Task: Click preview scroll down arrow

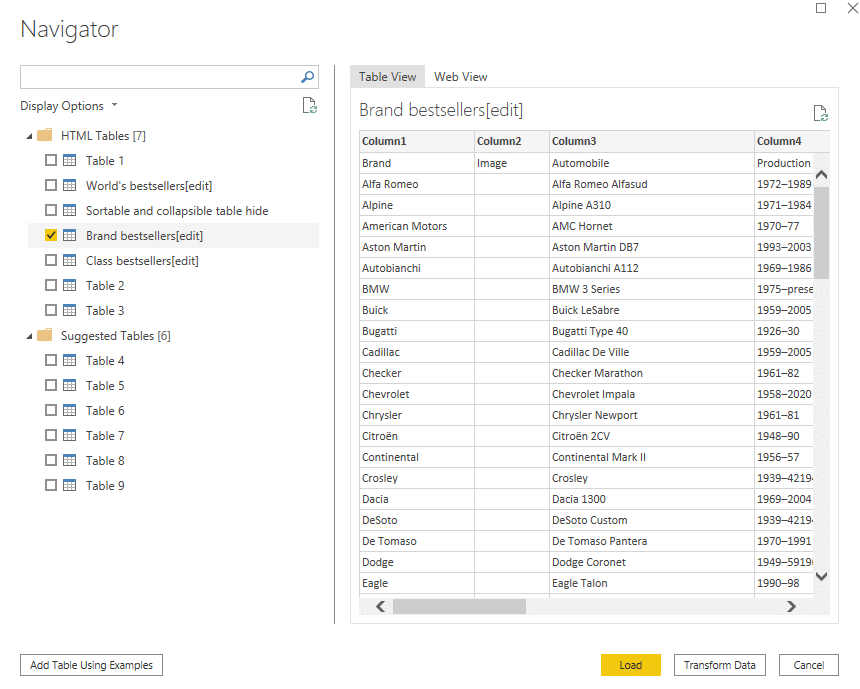Action: 821,576
